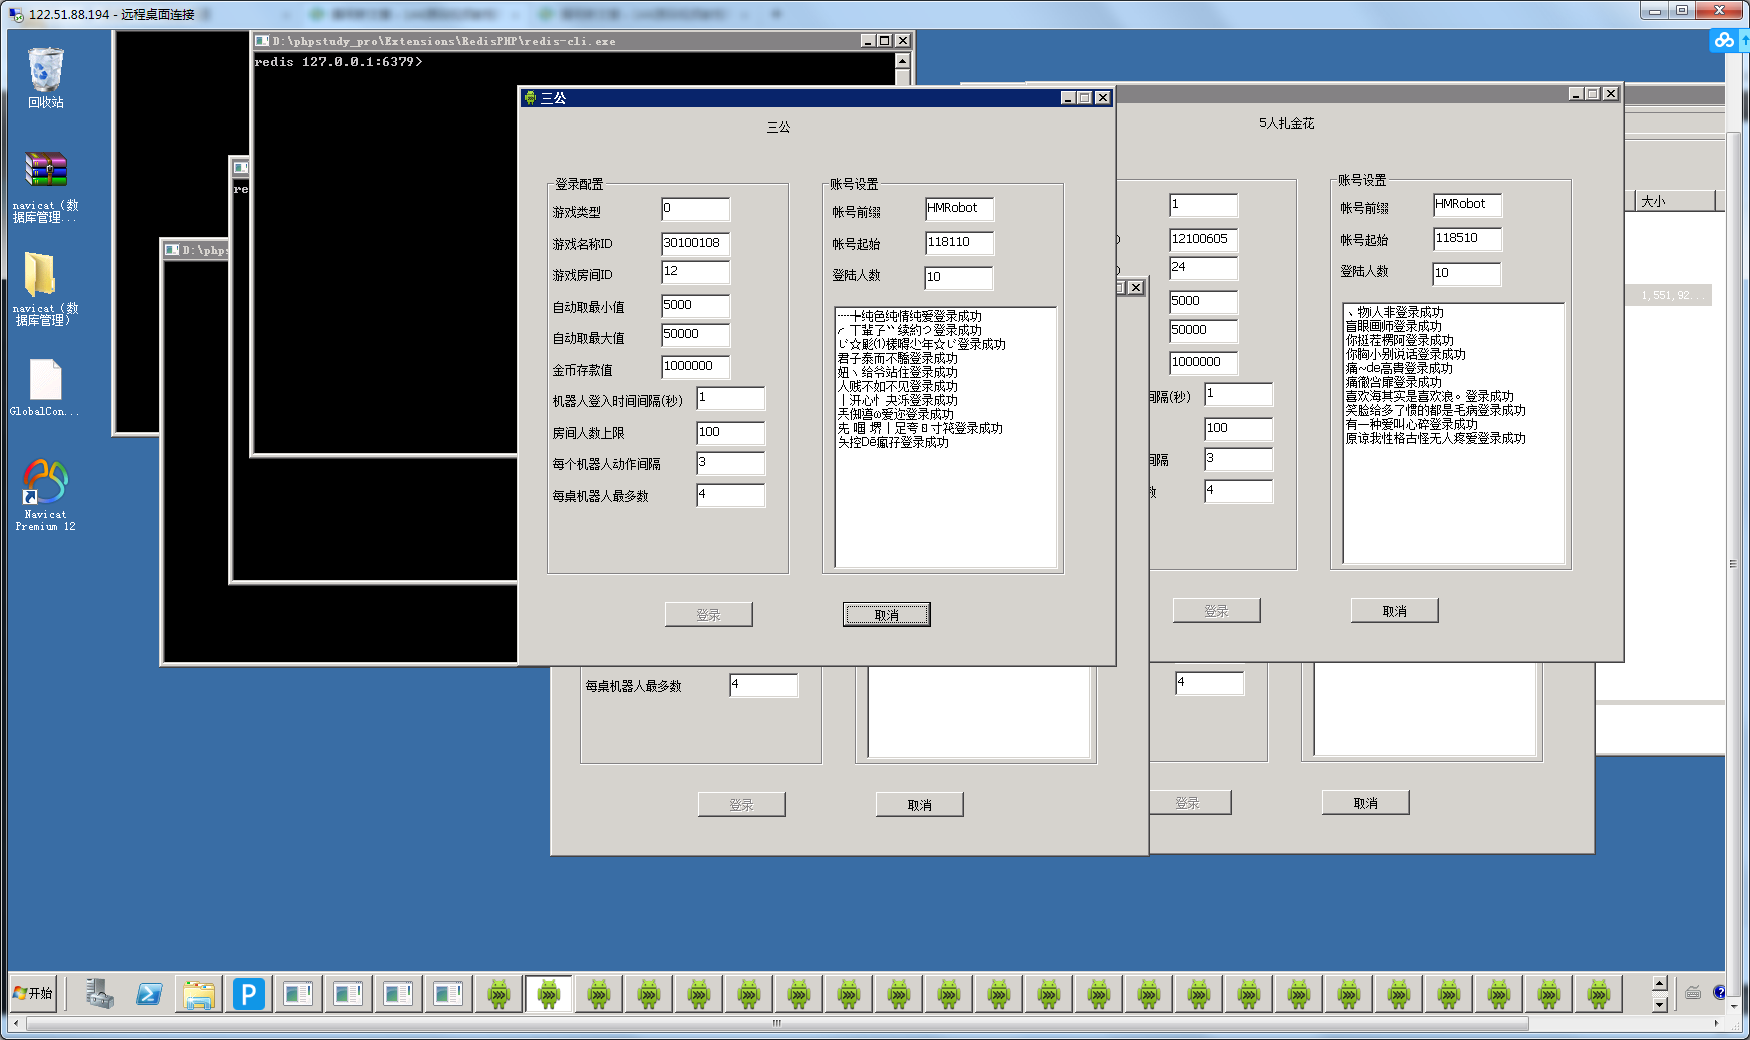Click the 帐号起始 field showing 118110
The width and height of the screenshot is (1750, 1040).
tap(958, 243)
